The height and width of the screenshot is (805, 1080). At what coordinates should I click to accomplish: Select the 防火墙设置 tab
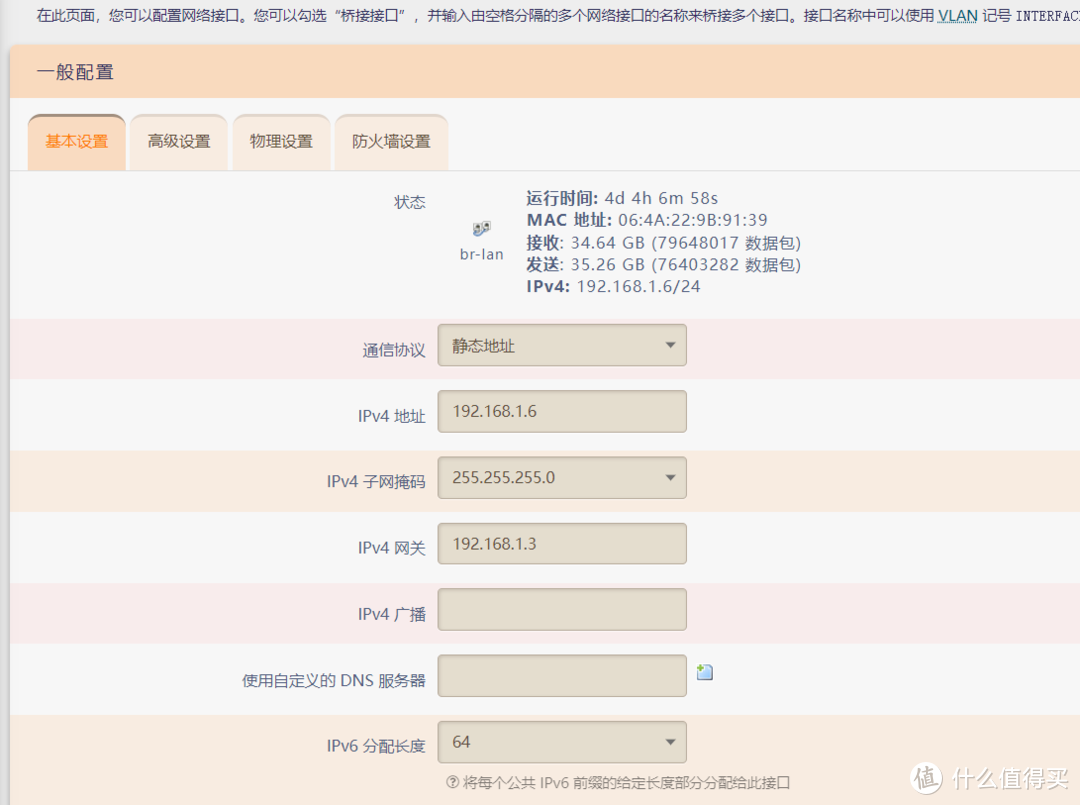point(391,141)
